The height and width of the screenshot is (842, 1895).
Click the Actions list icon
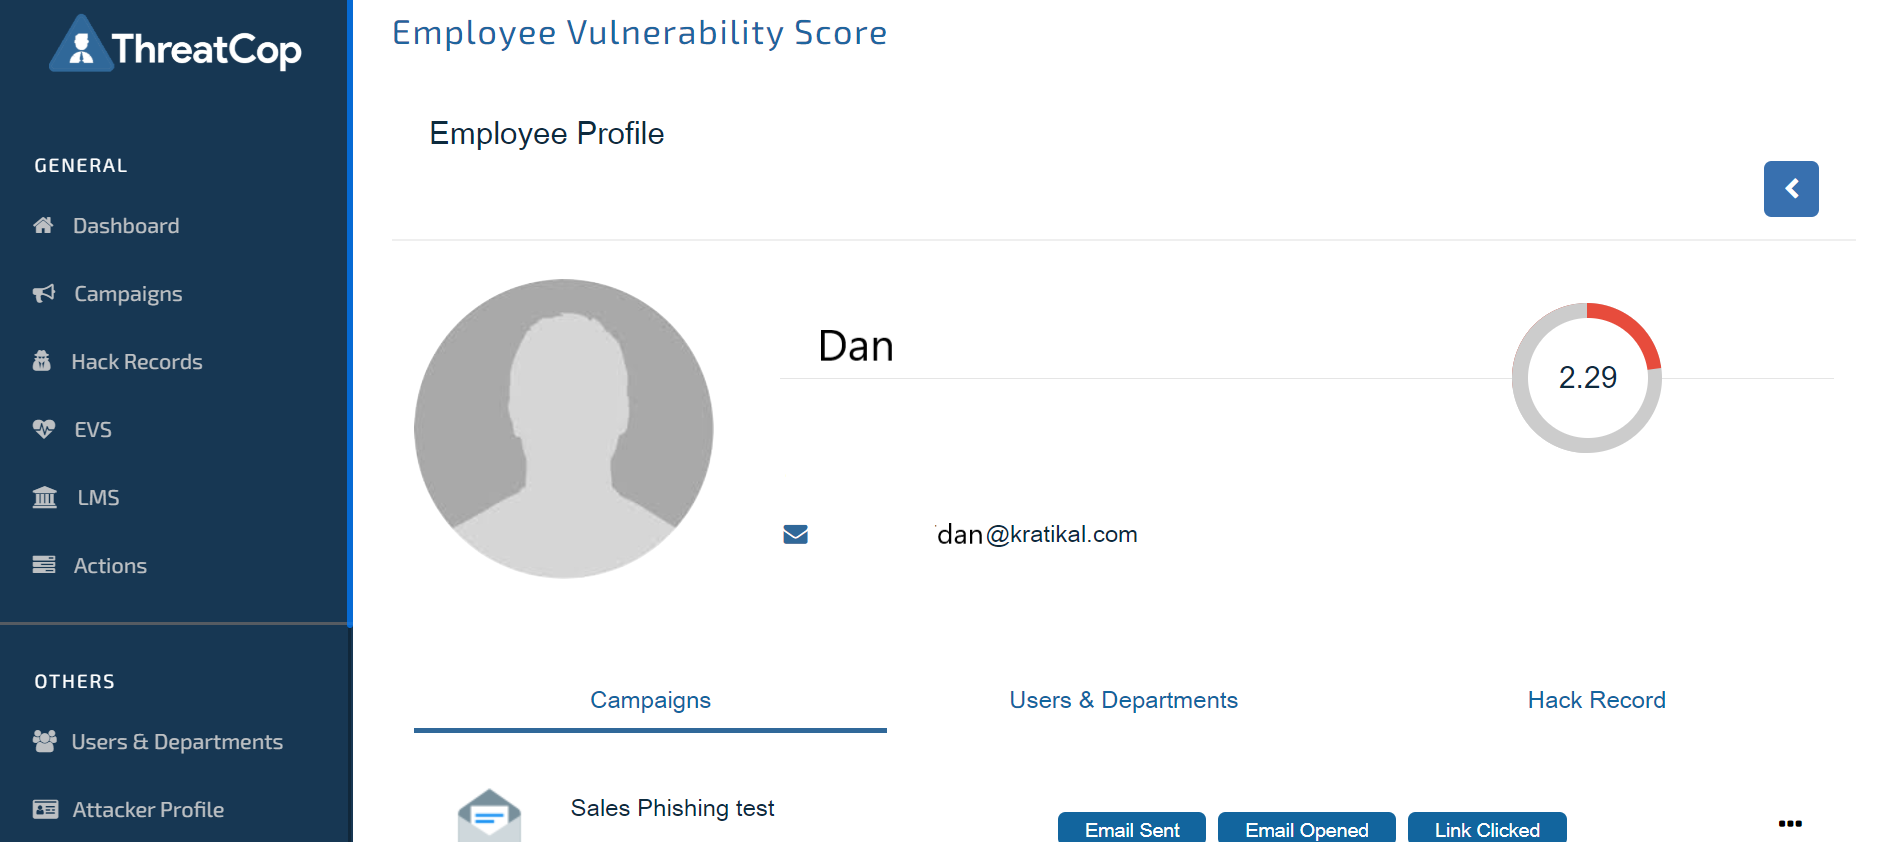(x=44, y=565)
